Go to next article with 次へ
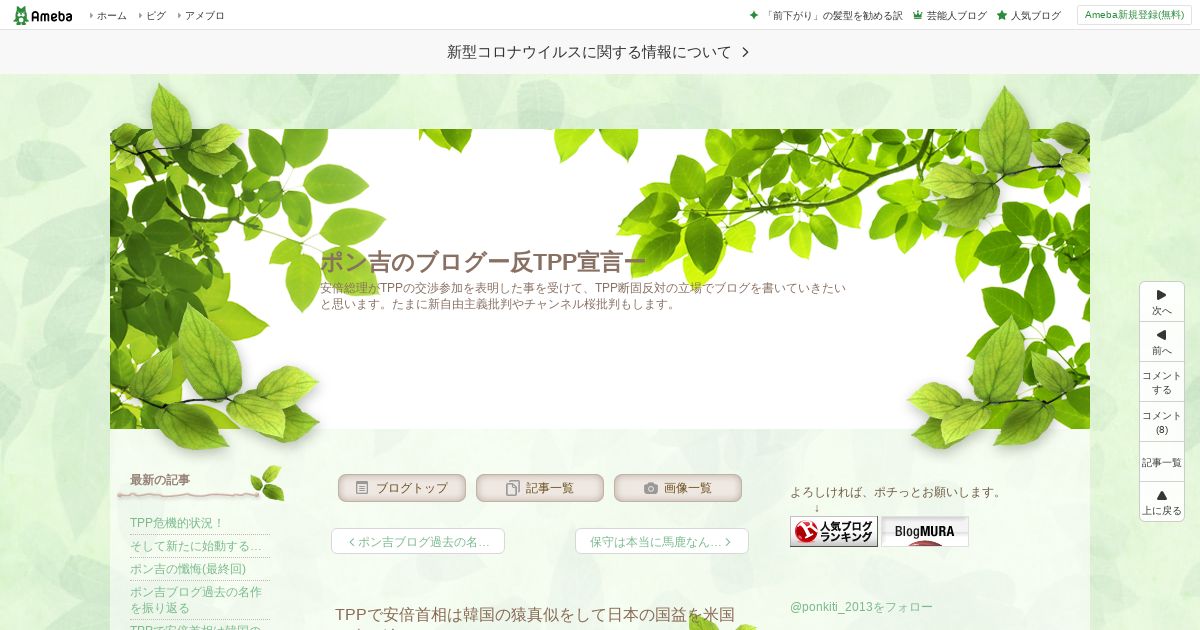Screen dimensions: 1200x630 click(x=1162, y=302)
